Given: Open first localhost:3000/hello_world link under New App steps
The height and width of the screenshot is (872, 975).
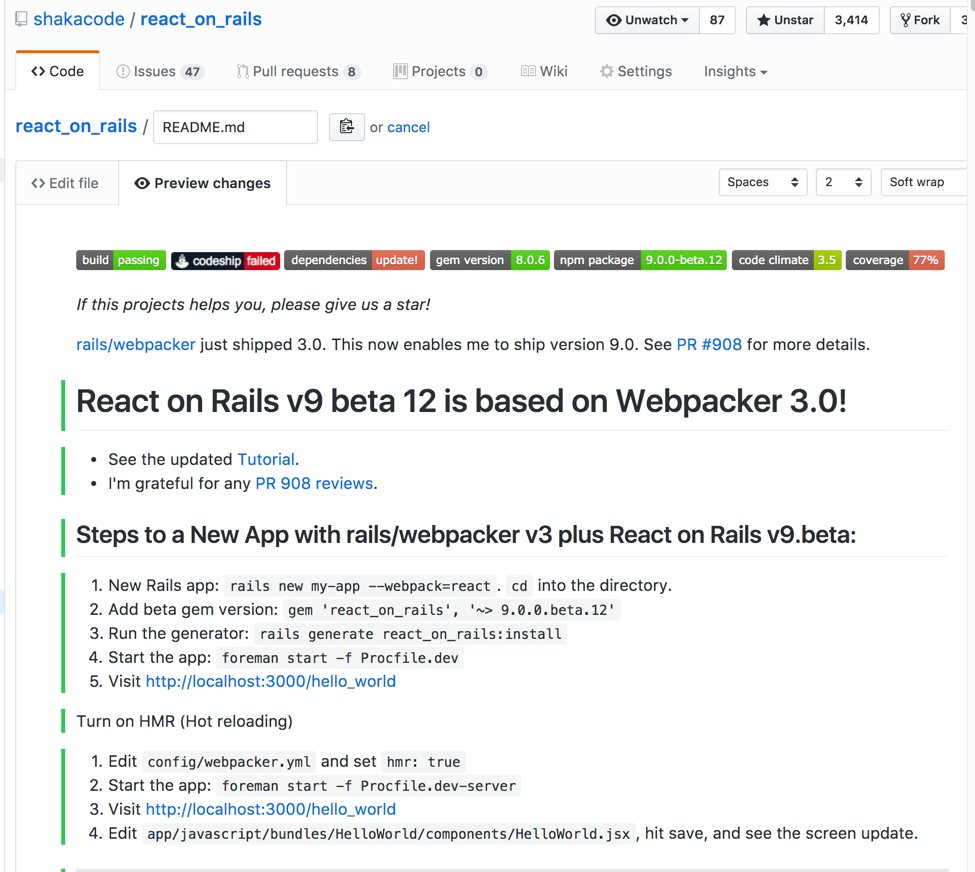Looking at the screenshot, I should coord(270,681).
